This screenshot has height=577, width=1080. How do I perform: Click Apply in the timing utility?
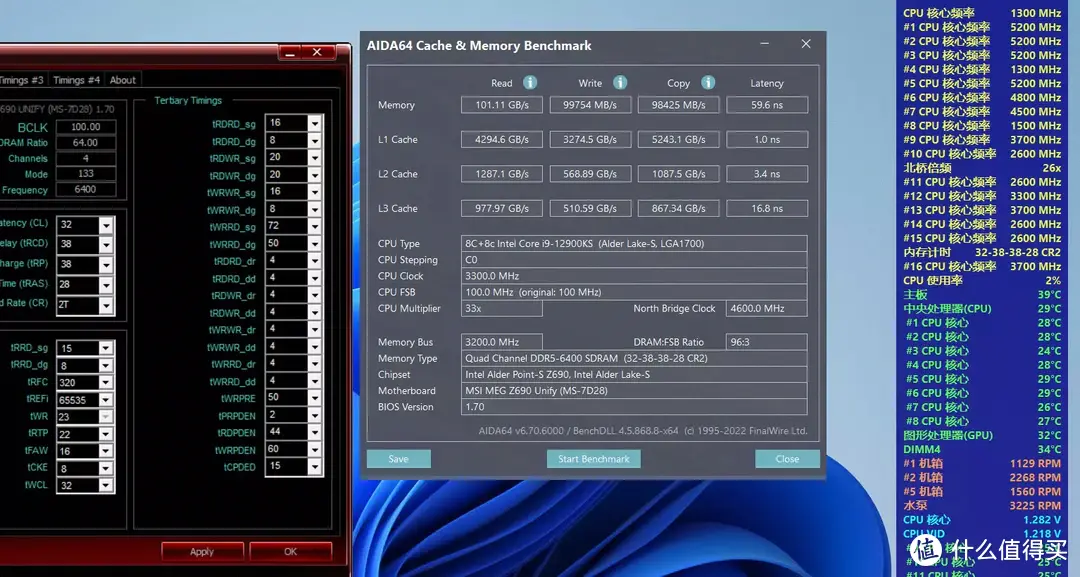point(202,552)
